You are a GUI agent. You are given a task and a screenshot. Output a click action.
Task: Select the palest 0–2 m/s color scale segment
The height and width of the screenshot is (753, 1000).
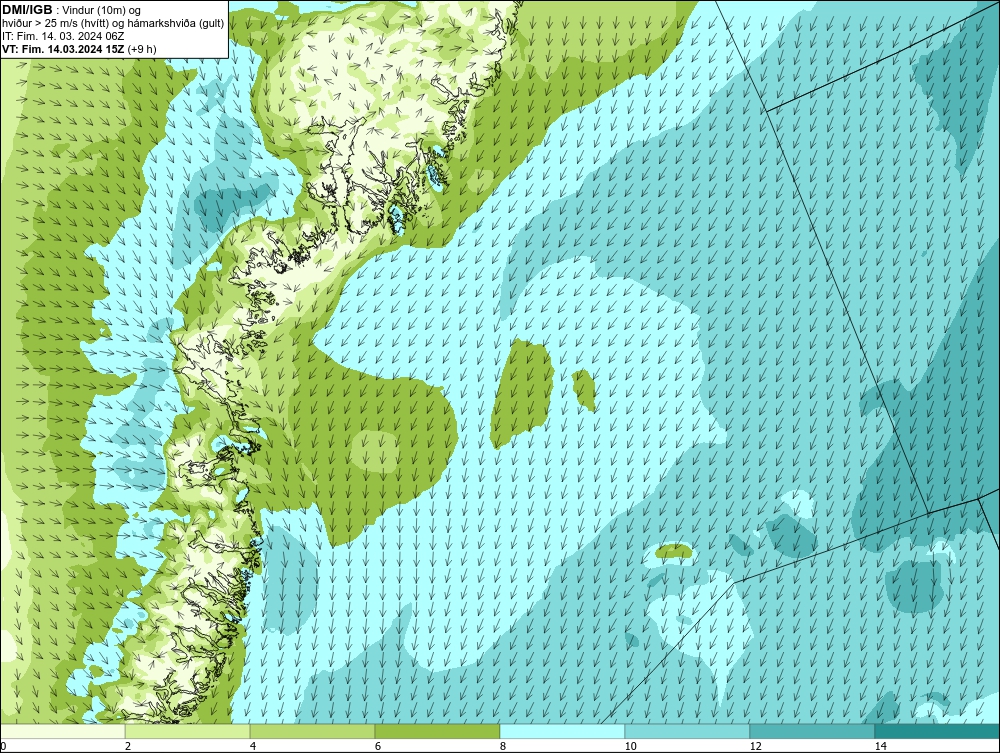click(x=62, y=731)
